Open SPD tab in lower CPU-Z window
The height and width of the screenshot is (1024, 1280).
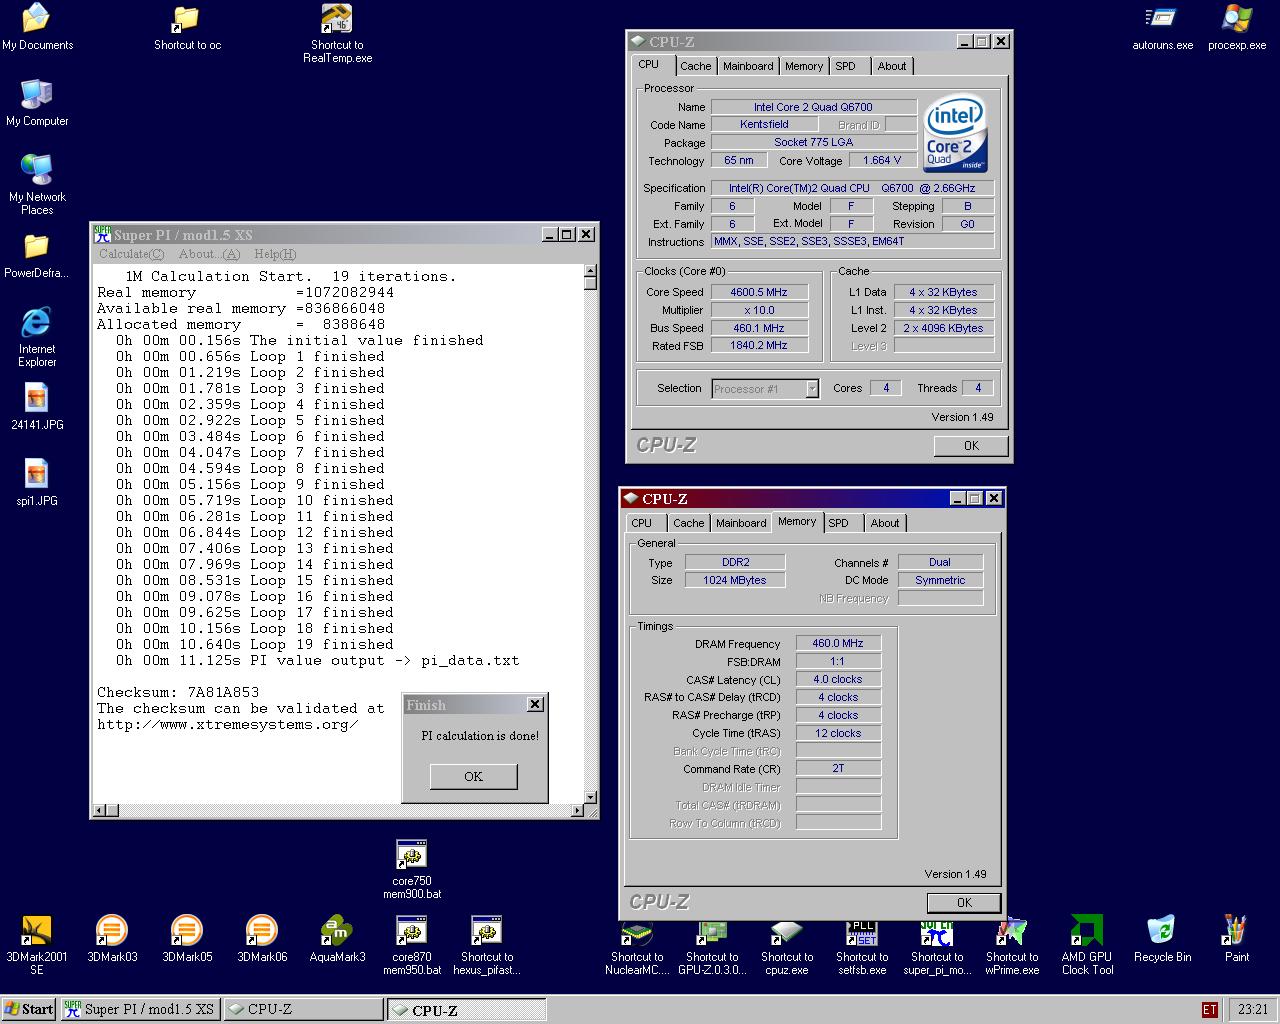point(839,523)
